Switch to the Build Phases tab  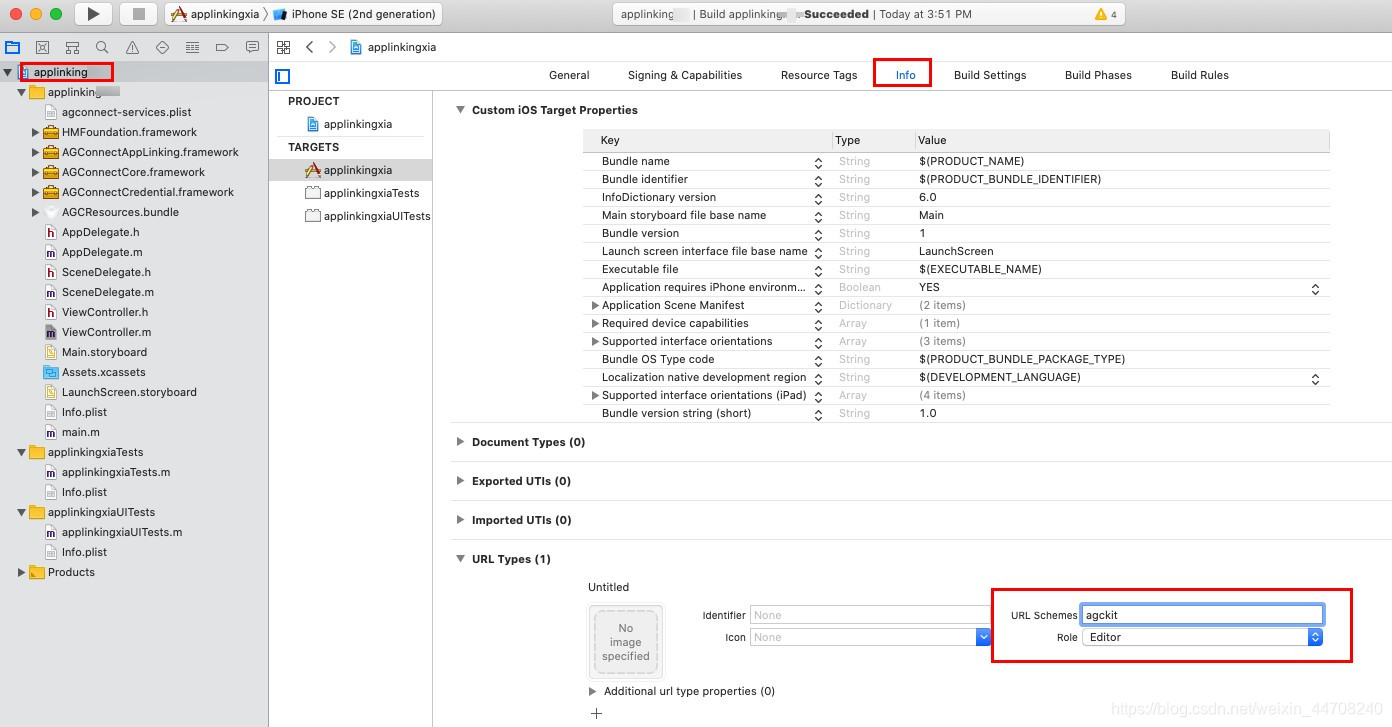pyautogui.click(x=1098, y=75)
